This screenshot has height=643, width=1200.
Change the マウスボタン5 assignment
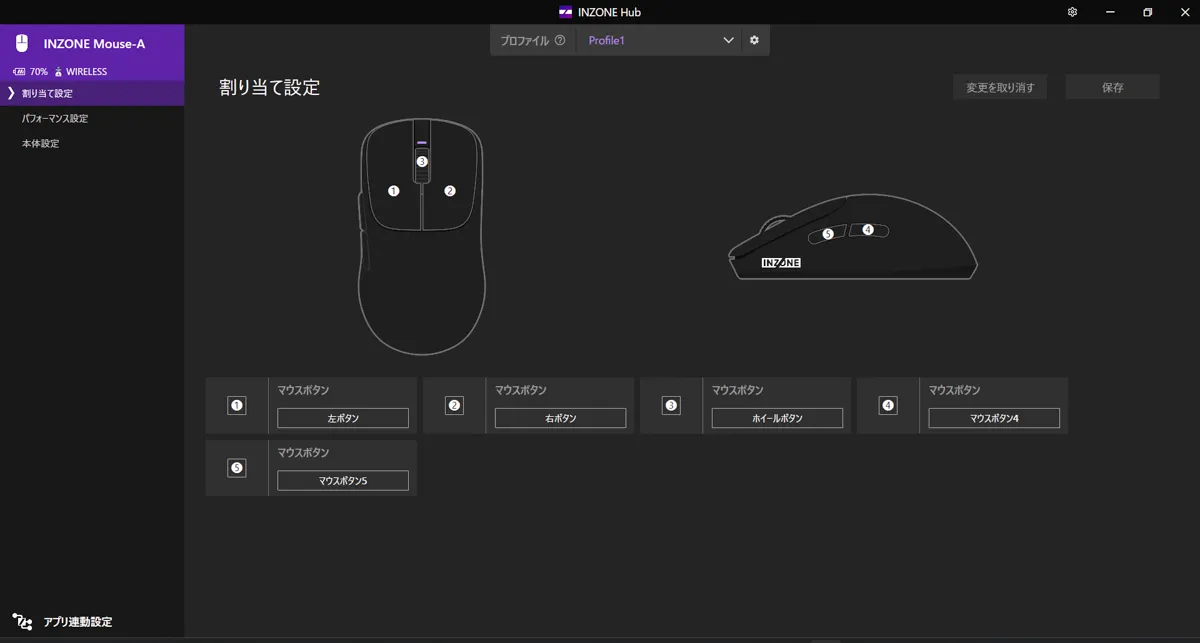(343, 480)
